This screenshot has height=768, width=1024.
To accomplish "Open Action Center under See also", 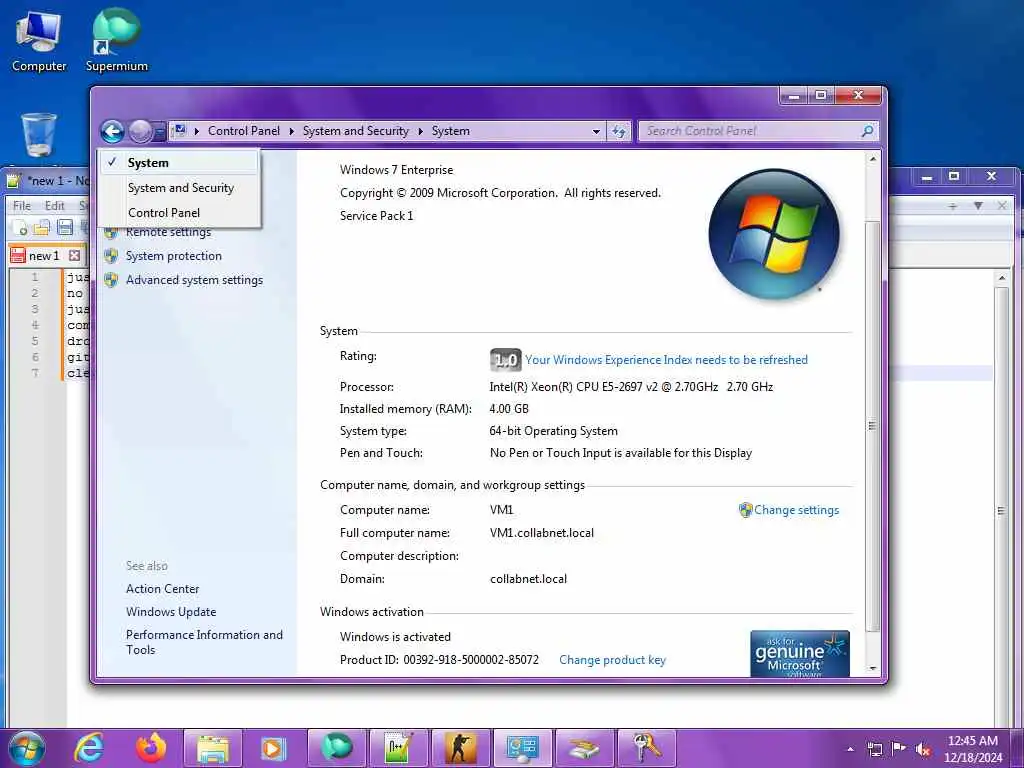I will pyautogui.click(x=163, y=589).
